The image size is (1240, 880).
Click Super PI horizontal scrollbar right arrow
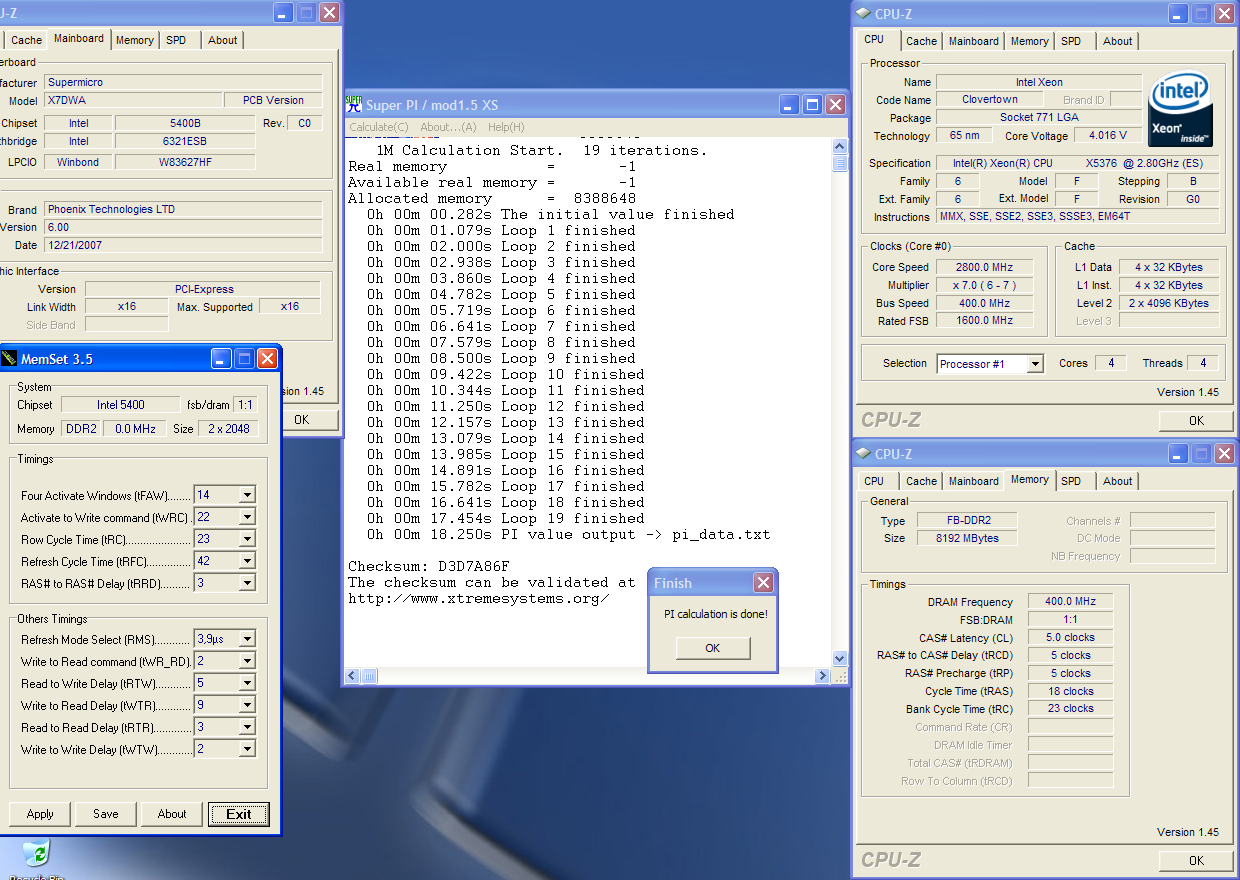823,676
